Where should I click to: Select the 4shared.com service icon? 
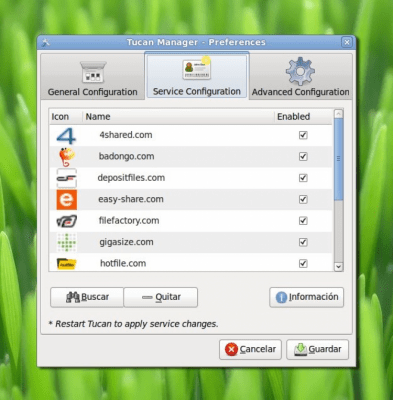[x=66, y=135]
